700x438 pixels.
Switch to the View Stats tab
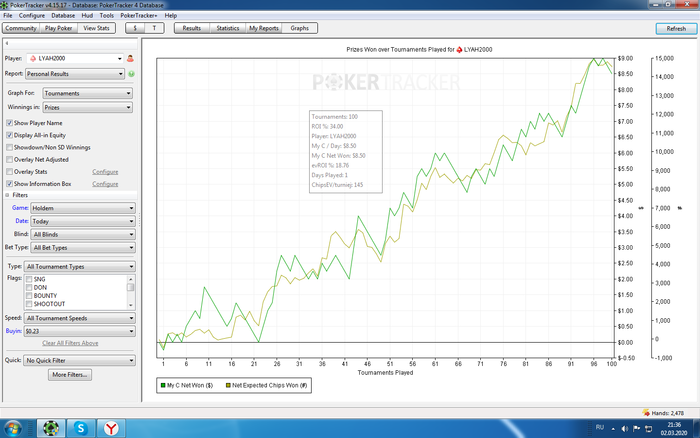96,28
